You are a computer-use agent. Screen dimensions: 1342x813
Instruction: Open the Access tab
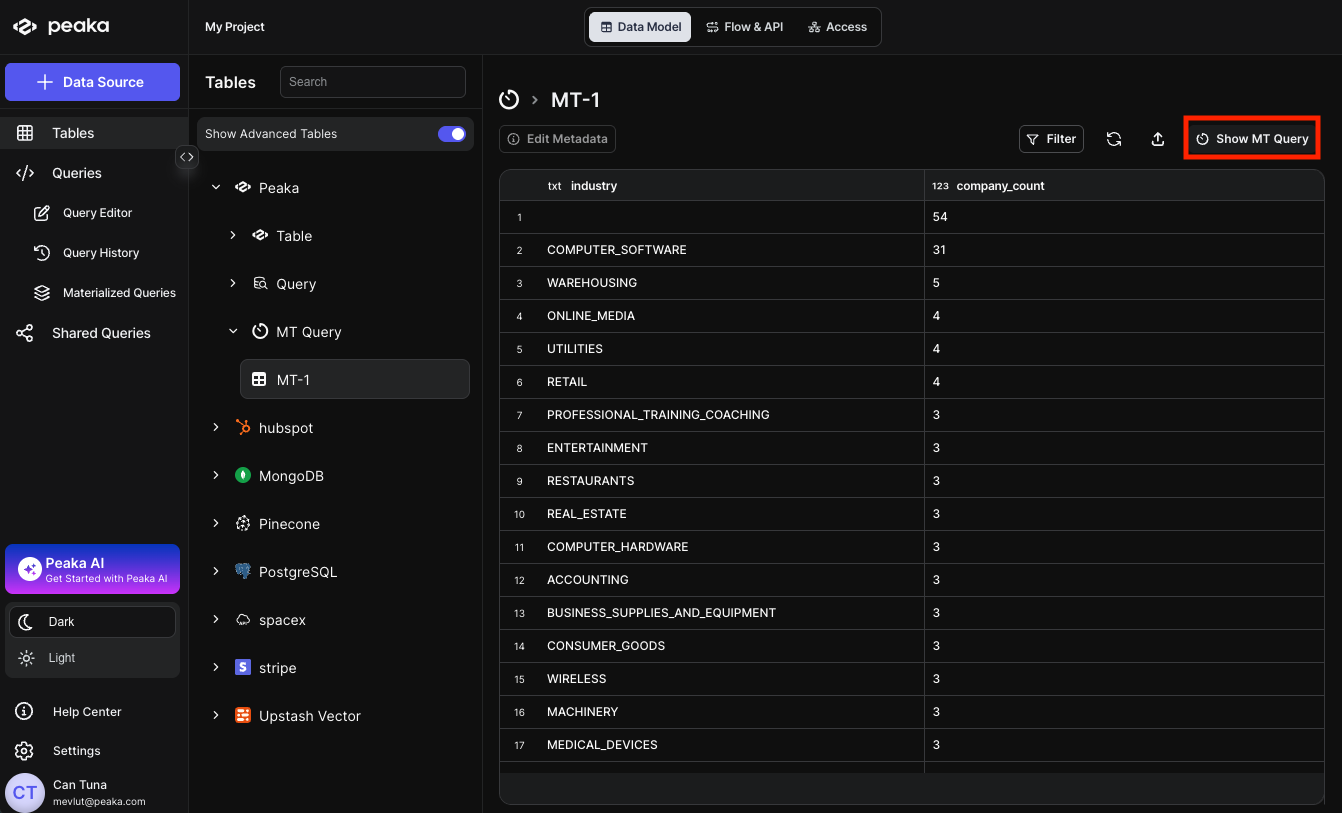pyautogui.click(x=837, y=27)
